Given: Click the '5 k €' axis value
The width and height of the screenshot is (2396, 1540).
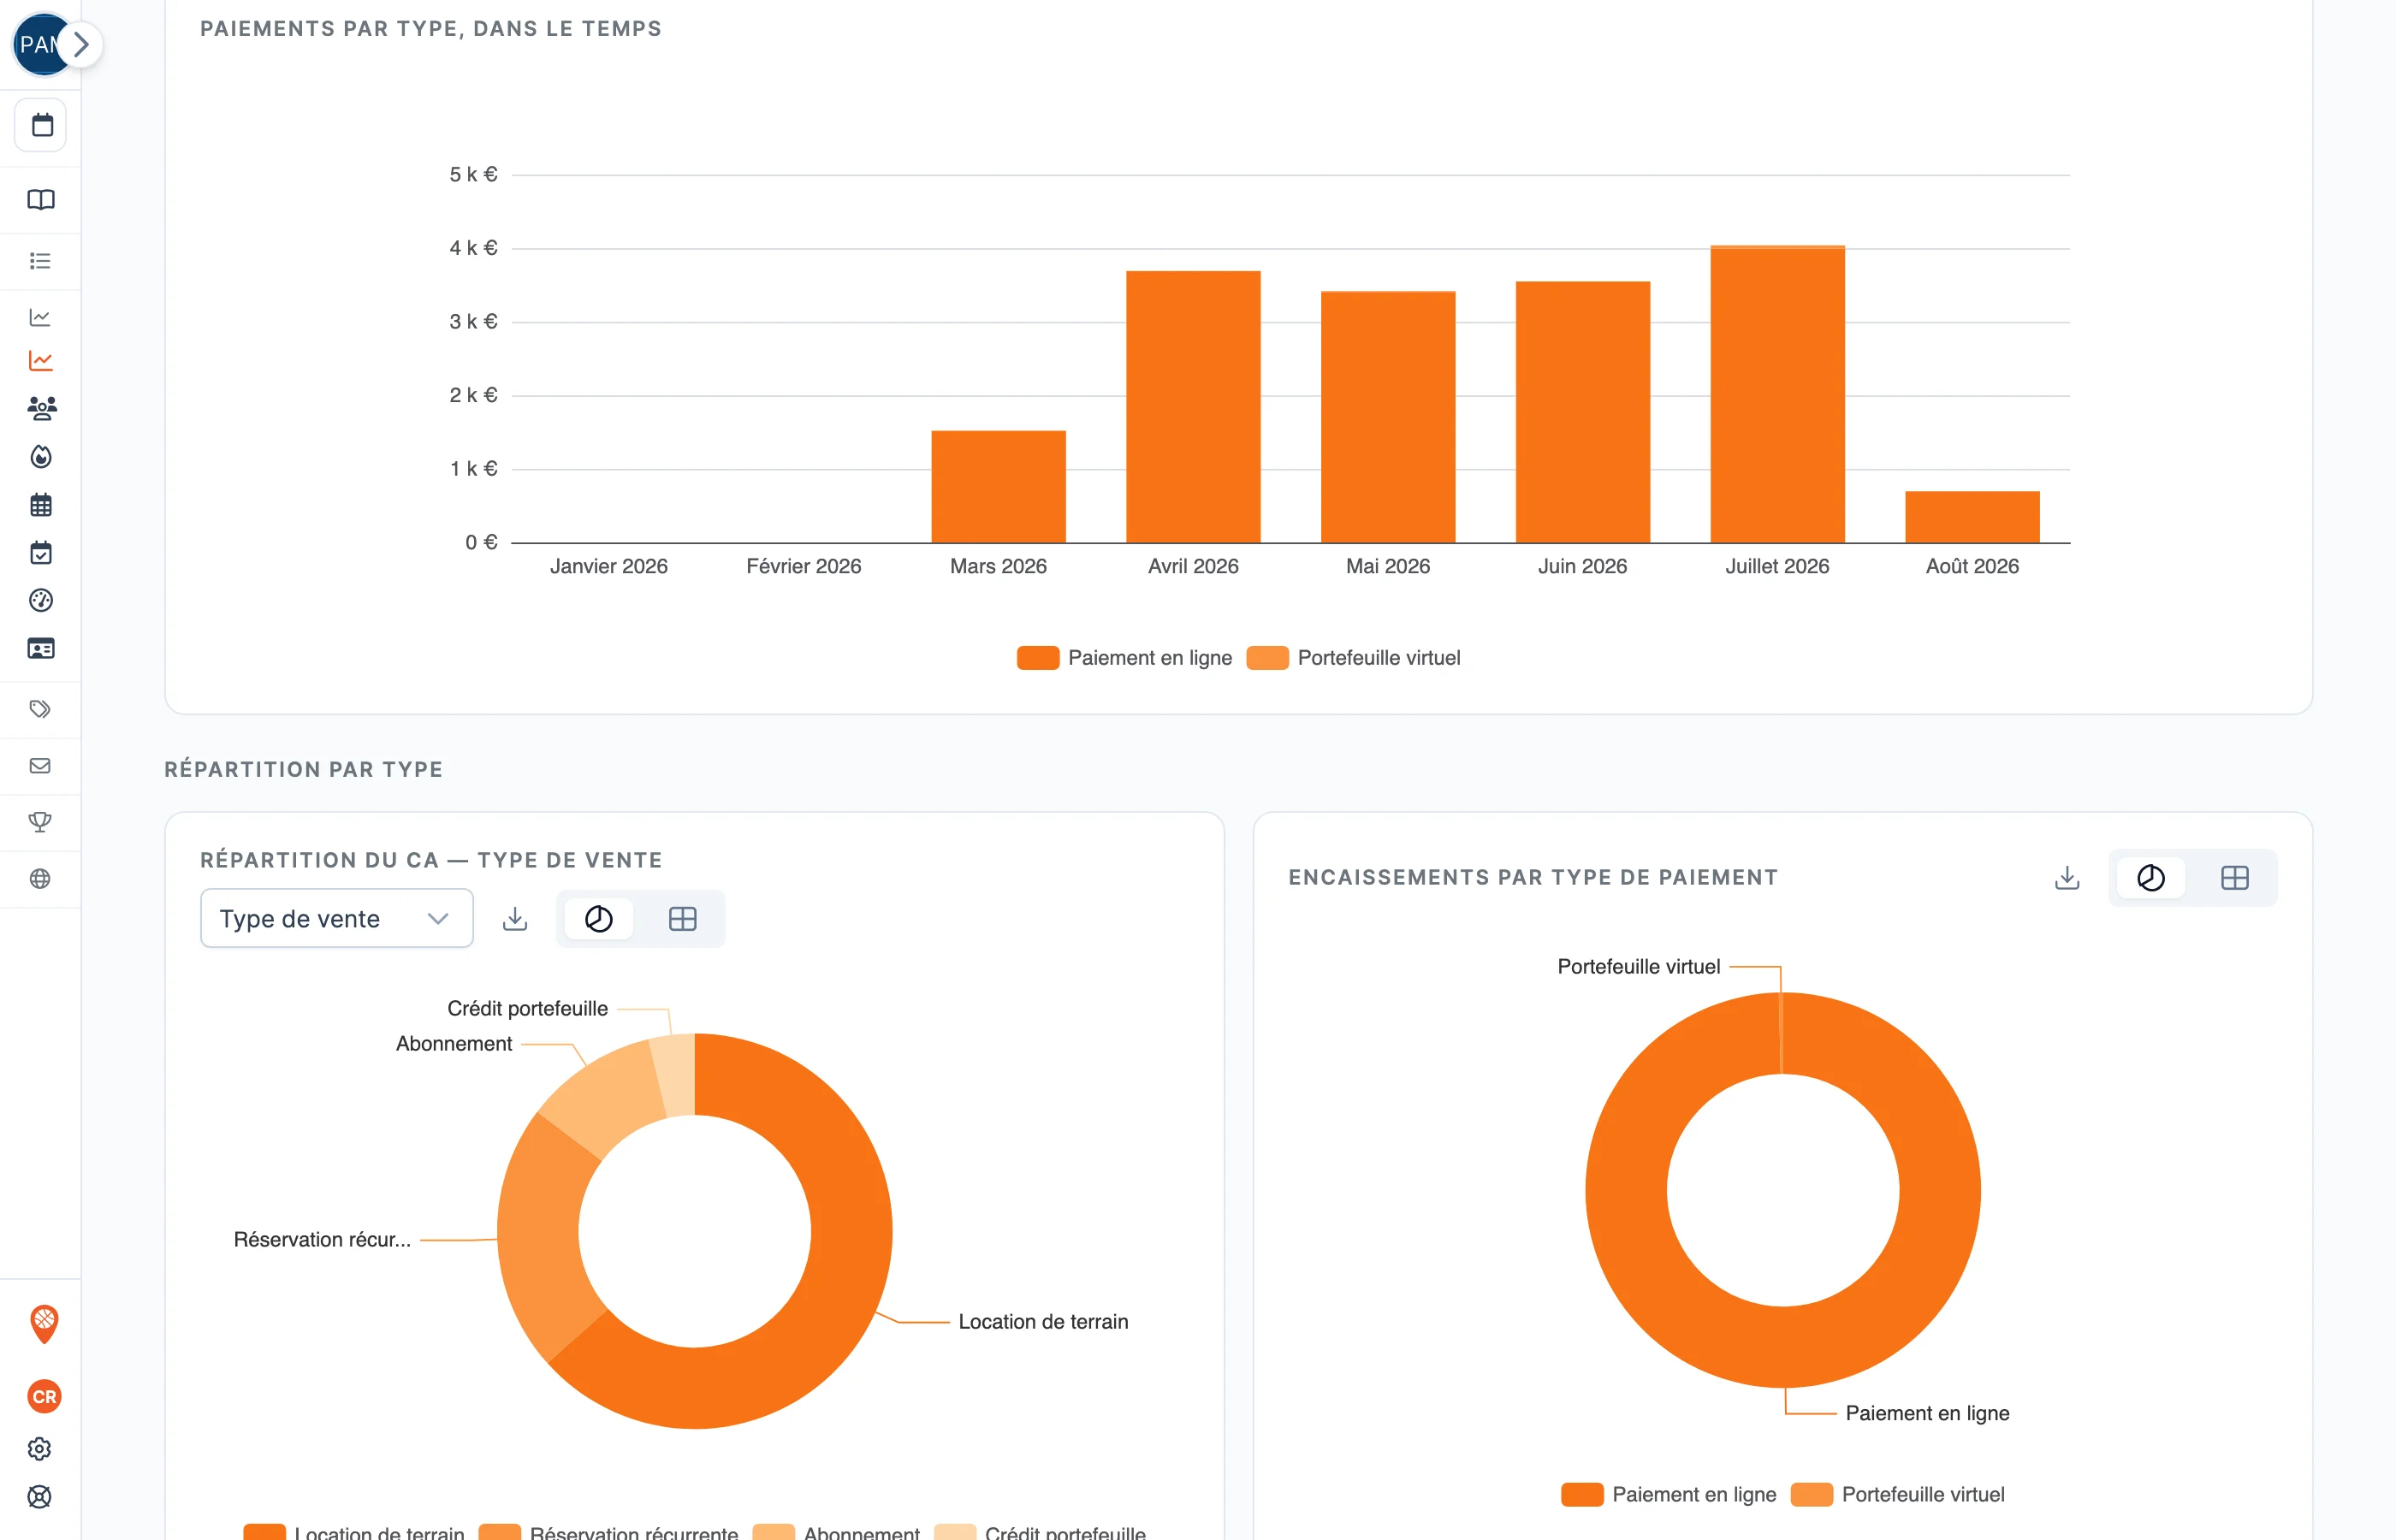Looking at the screenshot, I should pos(473,174).
